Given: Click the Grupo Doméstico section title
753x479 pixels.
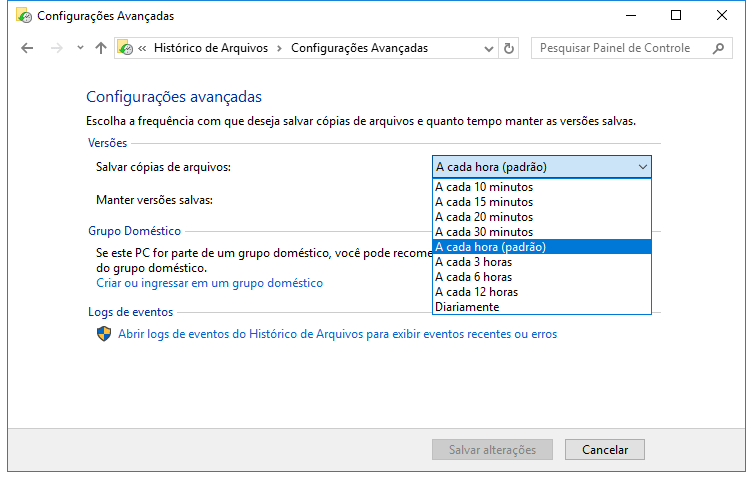Looking at the screenshot, I should (x=134, y=231).
